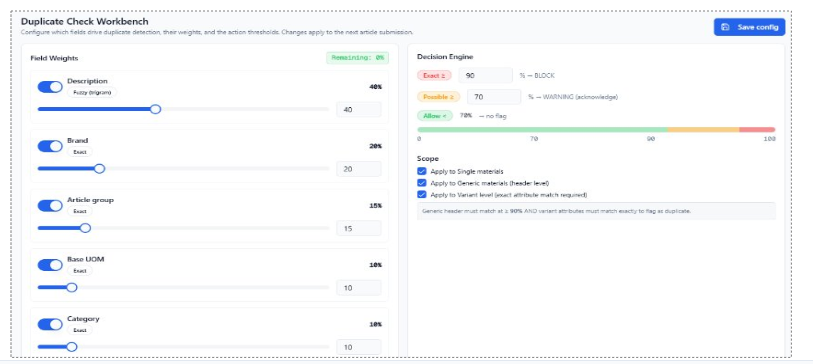This screenshot has height=364, width=813.
Task: Click the Article group input showing 15
Action: [359, 228]
